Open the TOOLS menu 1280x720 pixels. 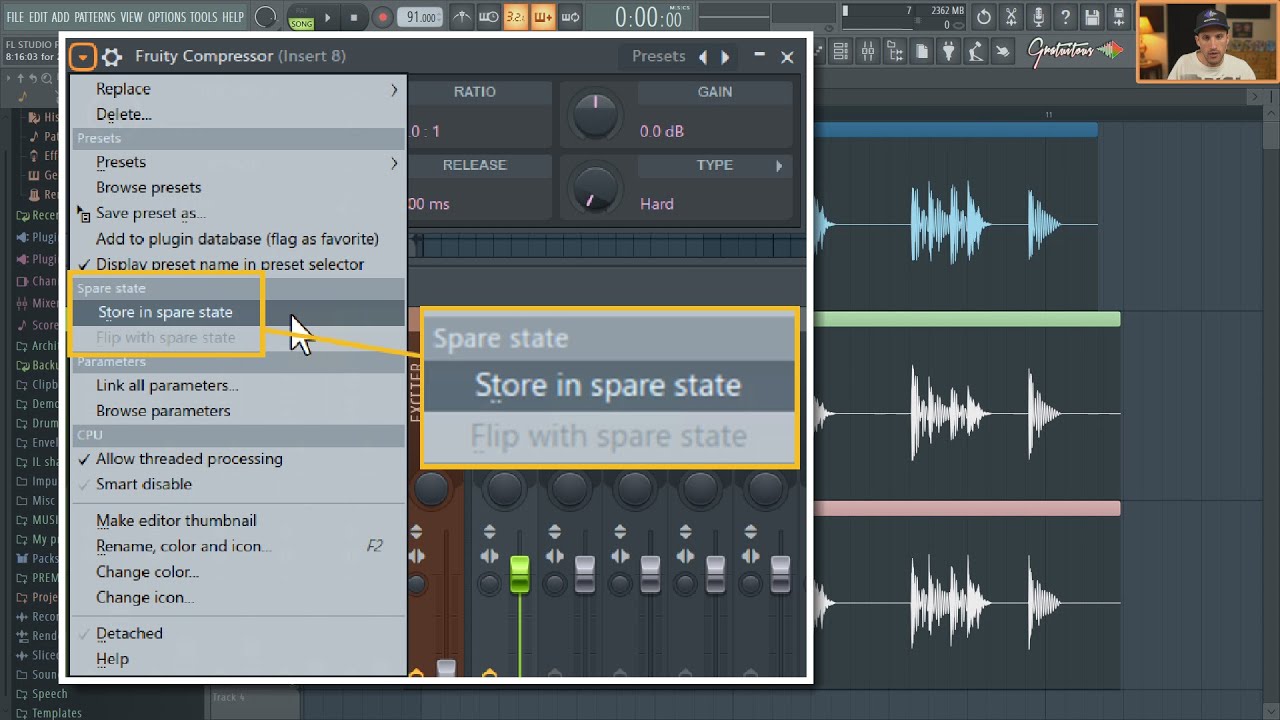click(203, 17)
